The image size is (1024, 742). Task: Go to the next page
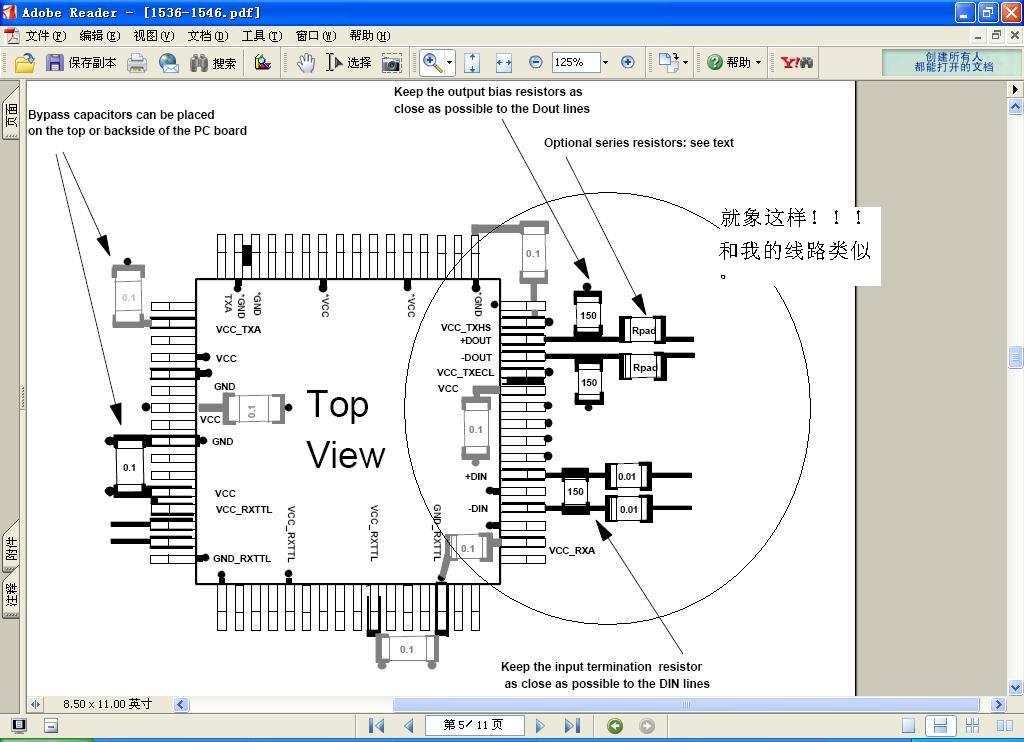(540, 726)
